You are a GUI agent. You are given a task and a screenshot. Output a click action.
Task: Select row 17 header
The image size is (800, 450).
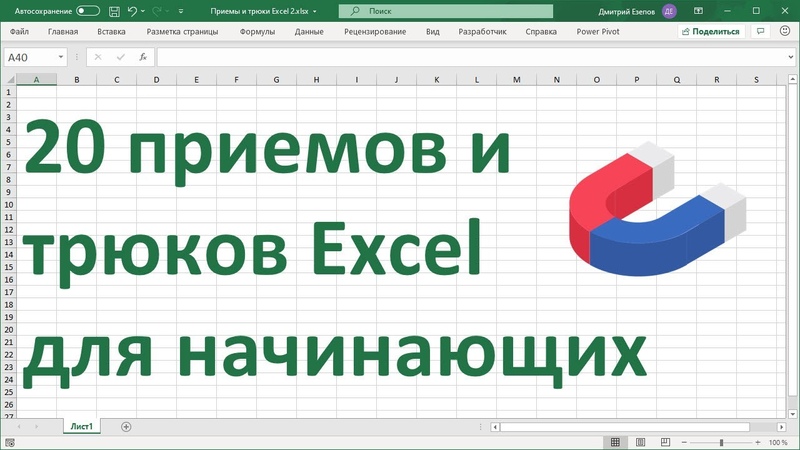point(8,292)
